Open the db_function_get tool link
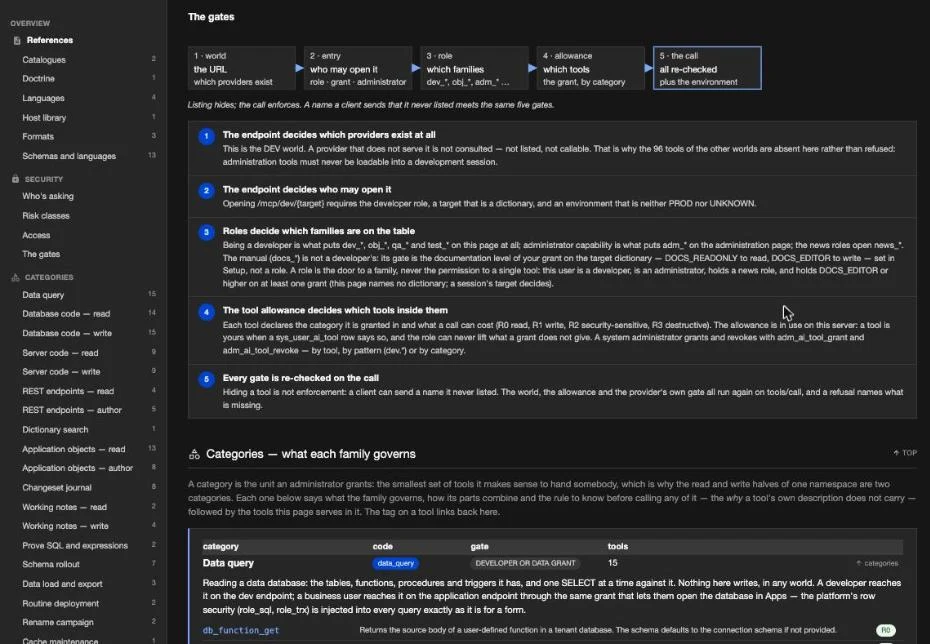 241,630
